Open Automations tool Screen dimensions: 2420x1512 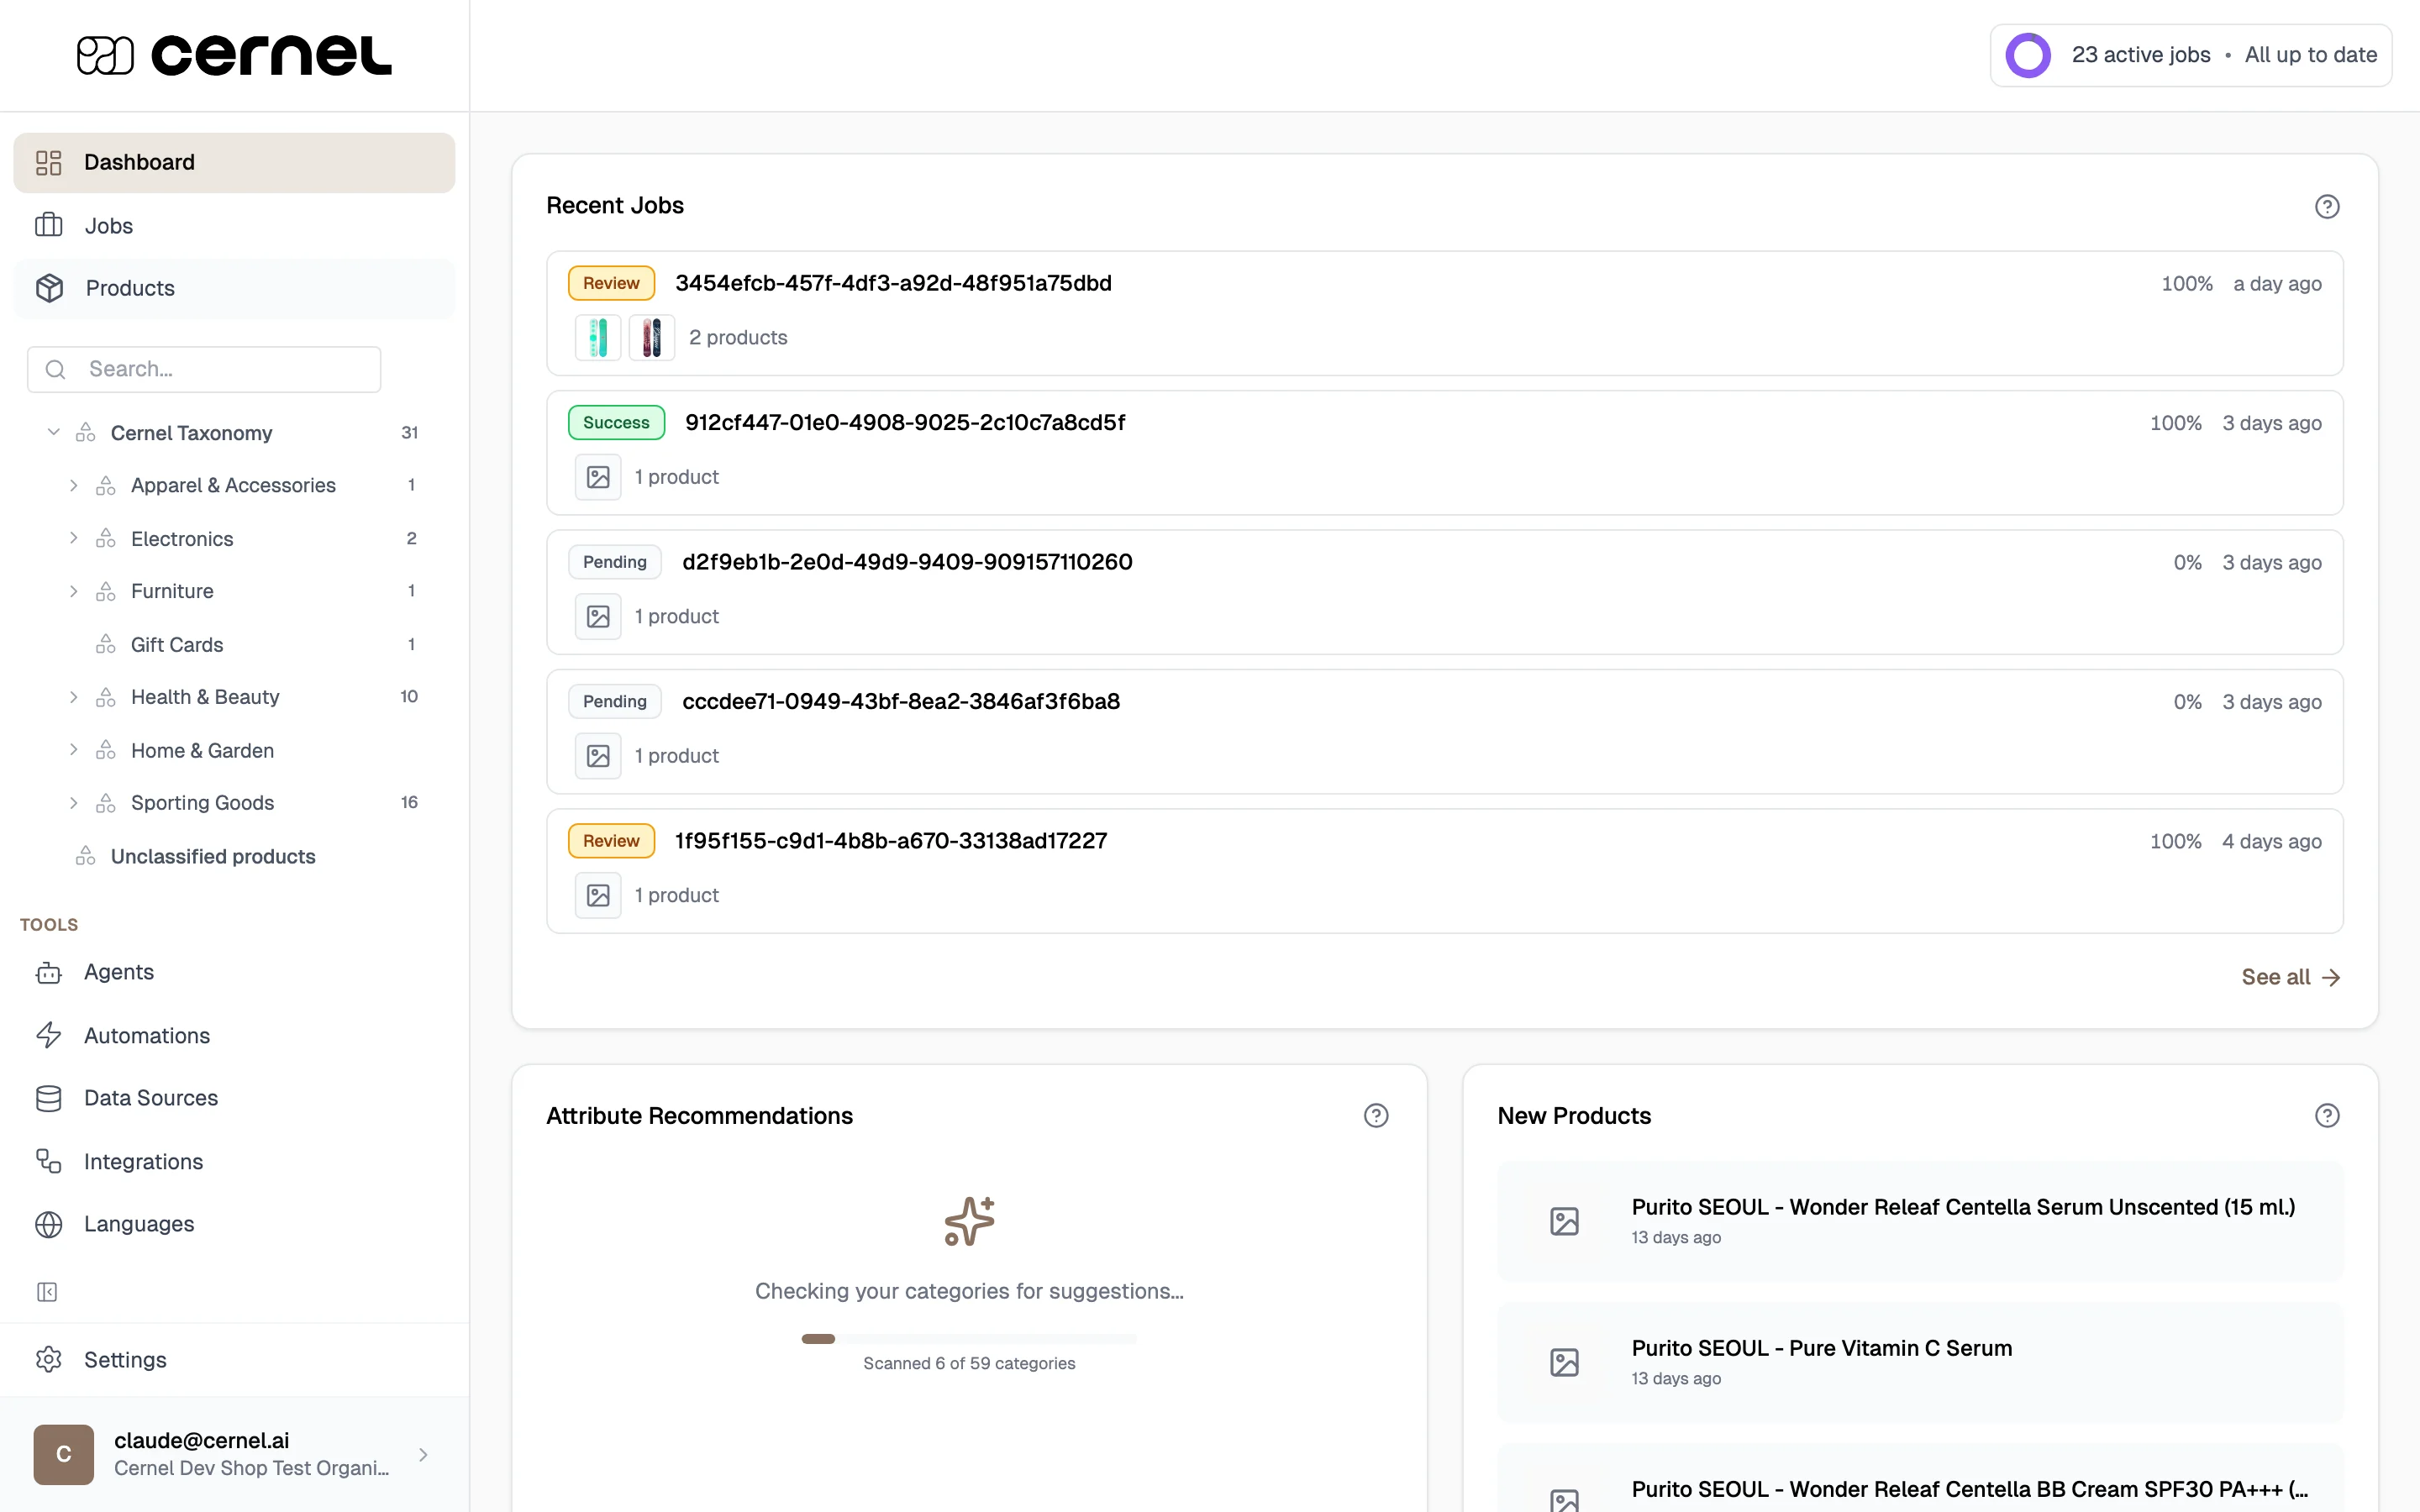pos(234,1035)
